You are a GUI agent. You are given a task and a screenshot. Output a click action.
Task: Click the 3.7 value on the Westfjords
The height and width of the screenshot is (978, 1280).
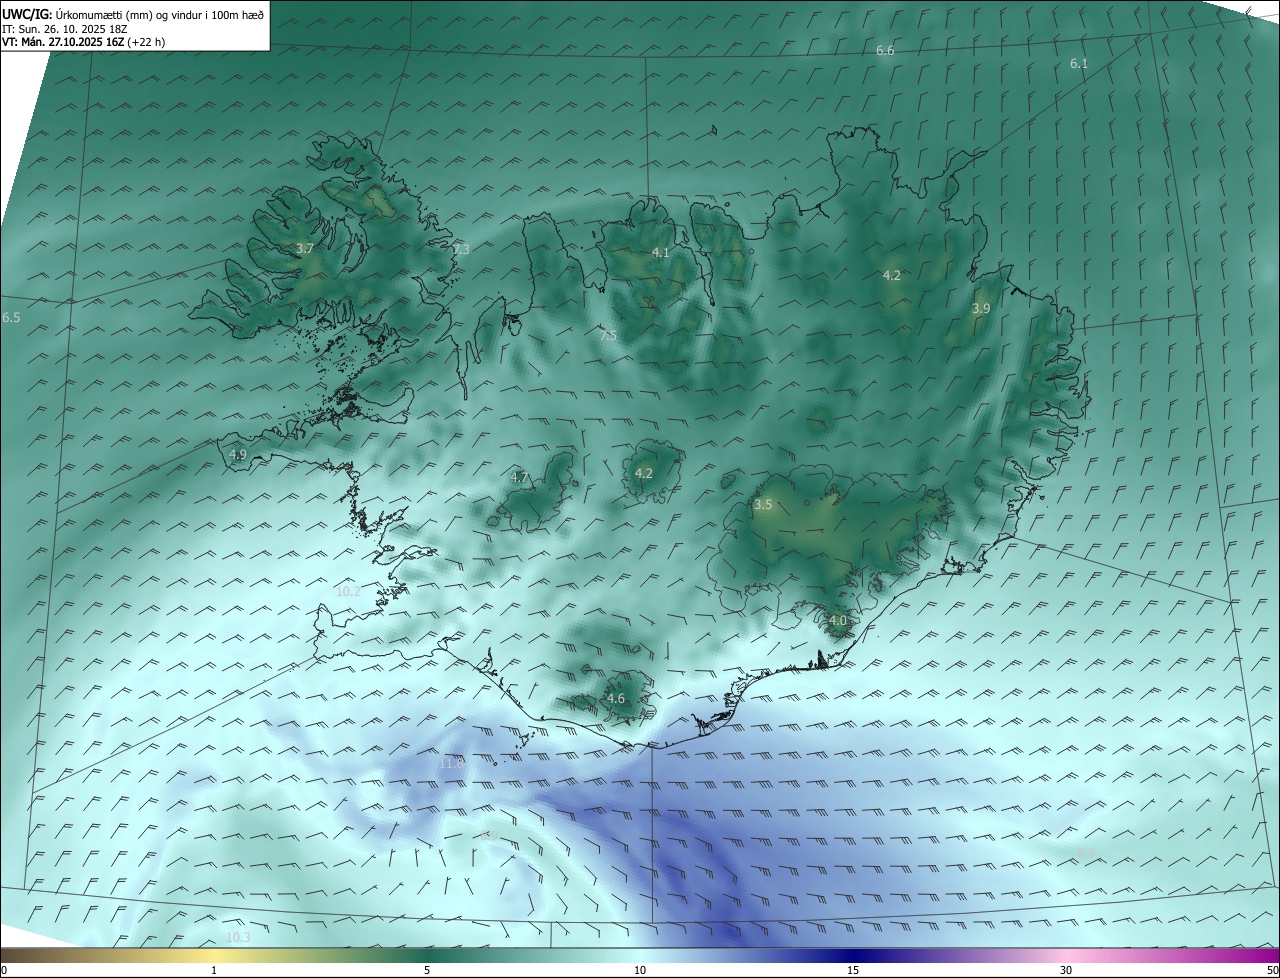[x=305, y=248]
